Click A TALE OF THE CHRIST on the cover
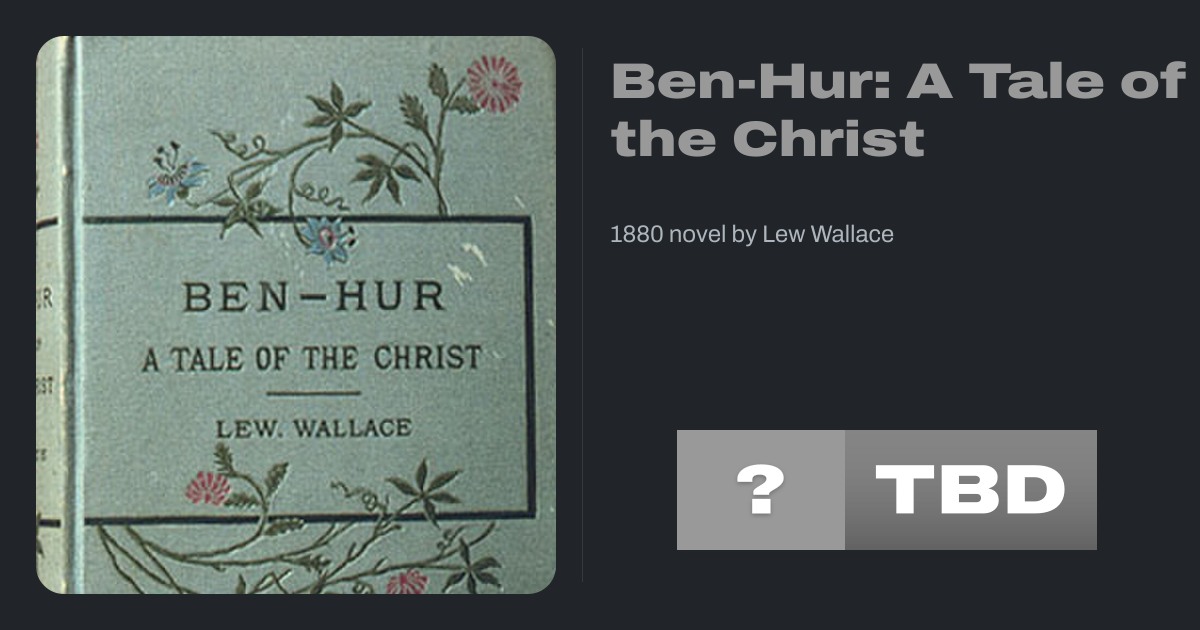 click(x=311, y=358)
